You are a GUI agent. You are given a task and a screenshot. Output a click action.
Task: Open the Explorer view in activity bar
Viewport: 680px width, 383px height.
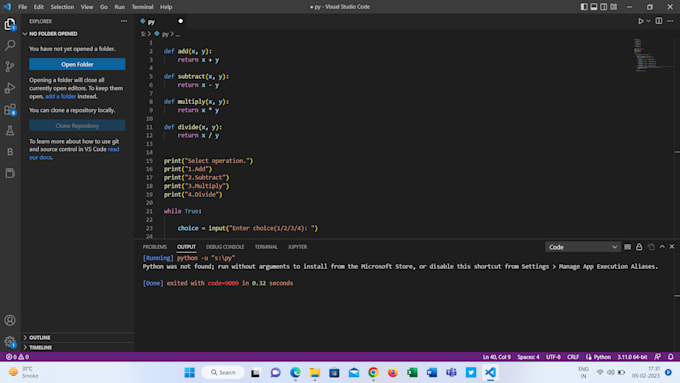tap(10, 24)
